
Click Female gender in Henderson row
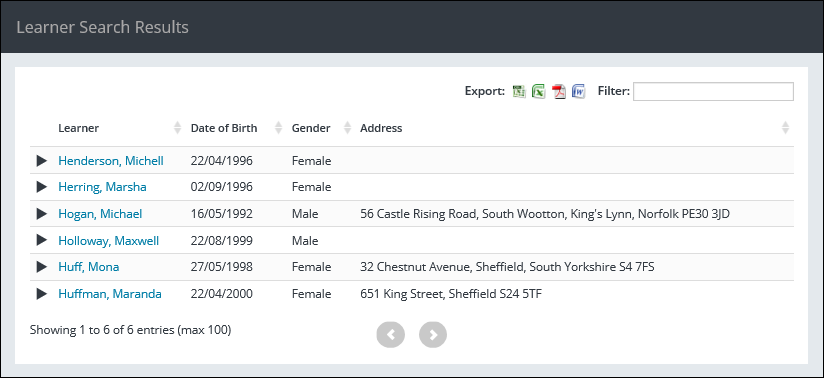[312, 161]
